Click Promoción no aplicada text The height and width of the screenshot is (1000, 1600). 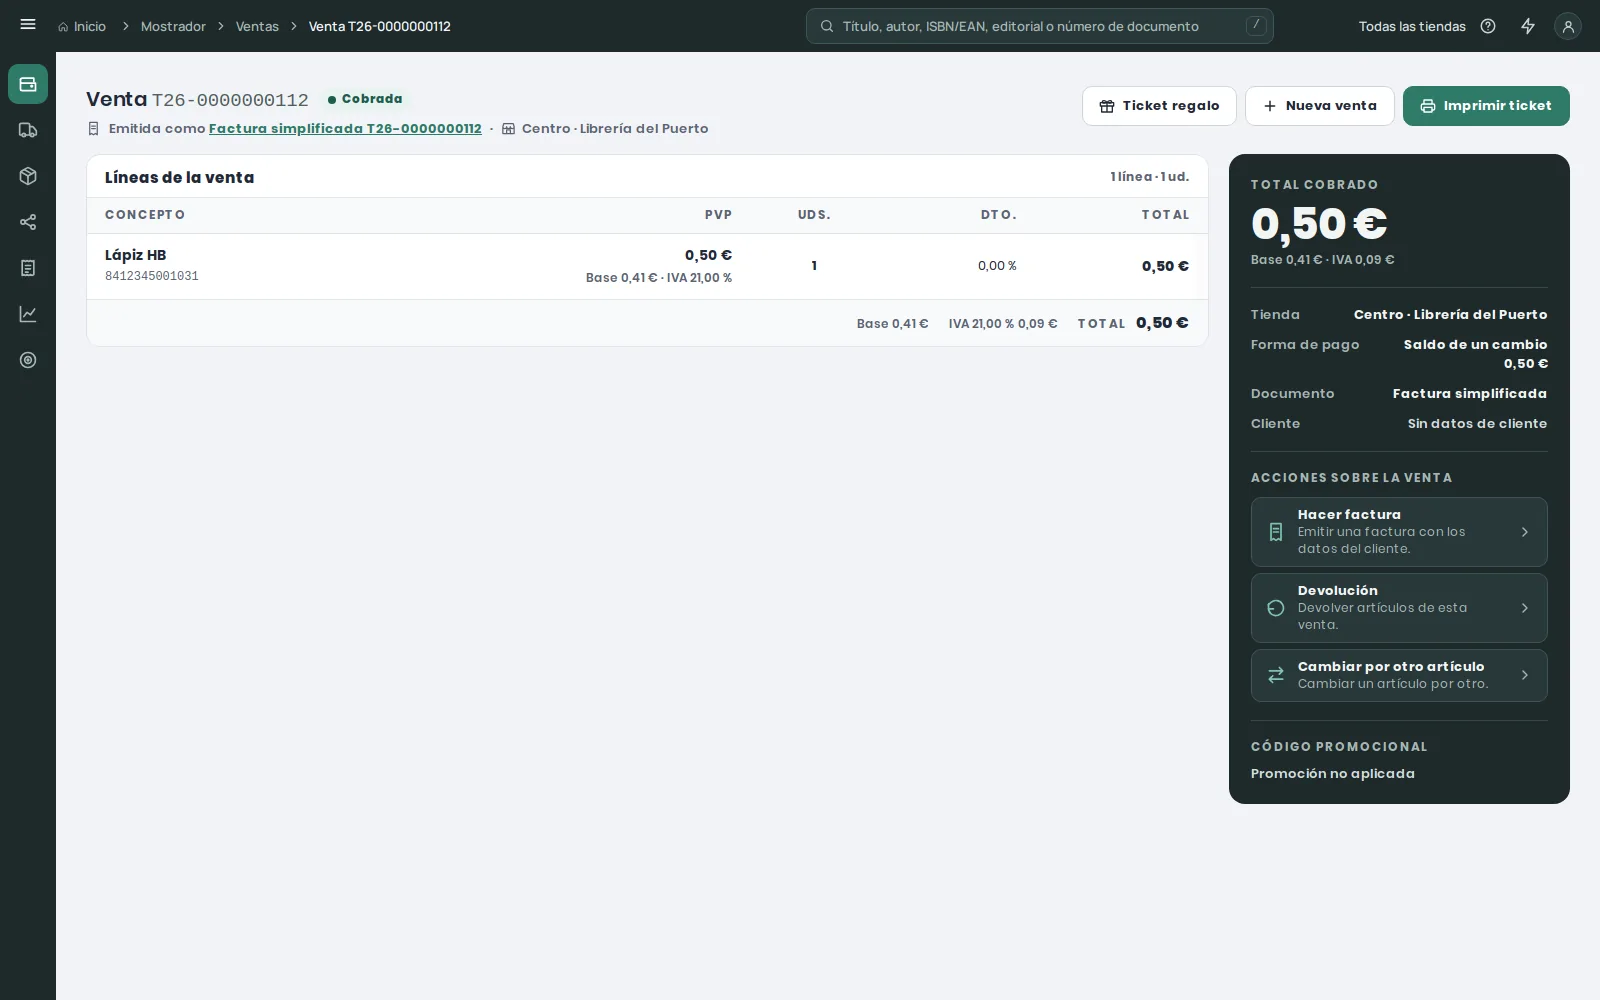click(x=1332, y=774)
